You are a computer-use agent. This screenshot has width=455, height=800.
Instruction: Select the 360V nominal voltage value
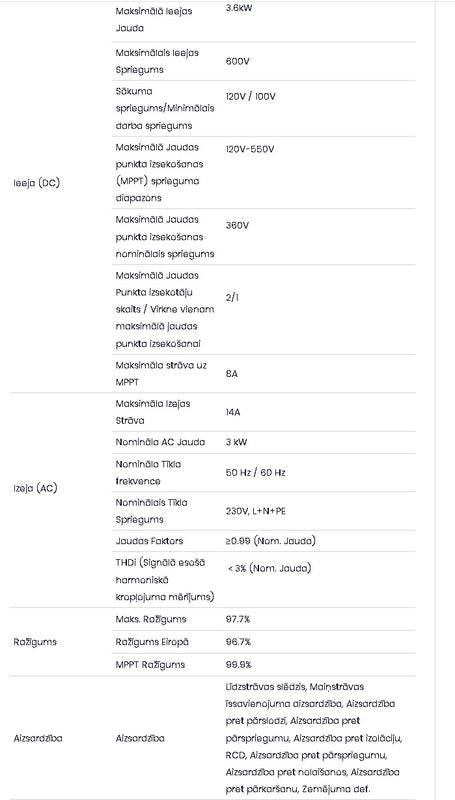[237, 226]
